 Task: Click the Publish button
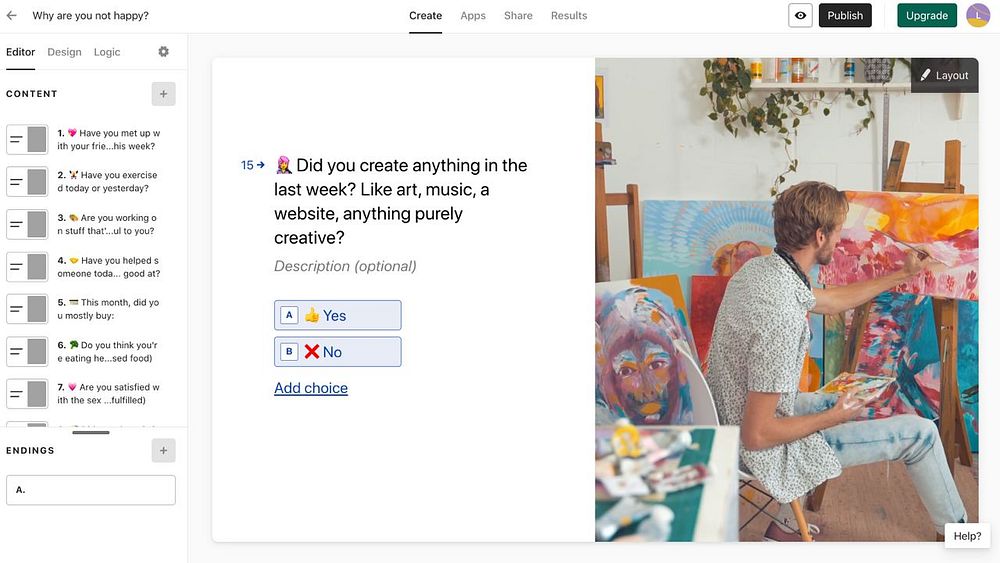coord(845,16)
